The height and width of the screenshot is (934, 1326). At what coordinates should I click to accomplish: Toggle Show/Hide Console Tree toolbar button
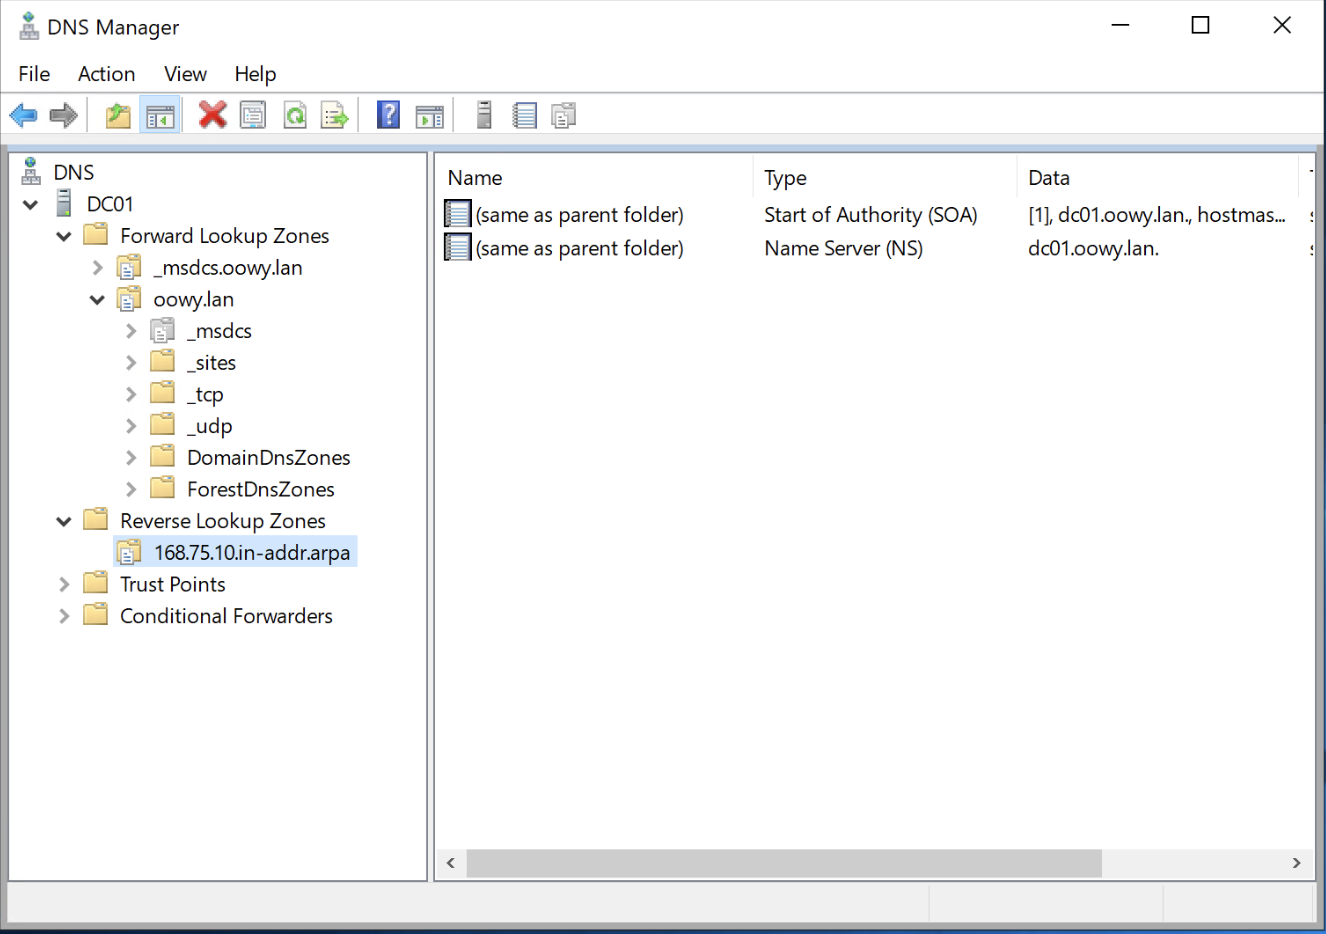point(160,116)
